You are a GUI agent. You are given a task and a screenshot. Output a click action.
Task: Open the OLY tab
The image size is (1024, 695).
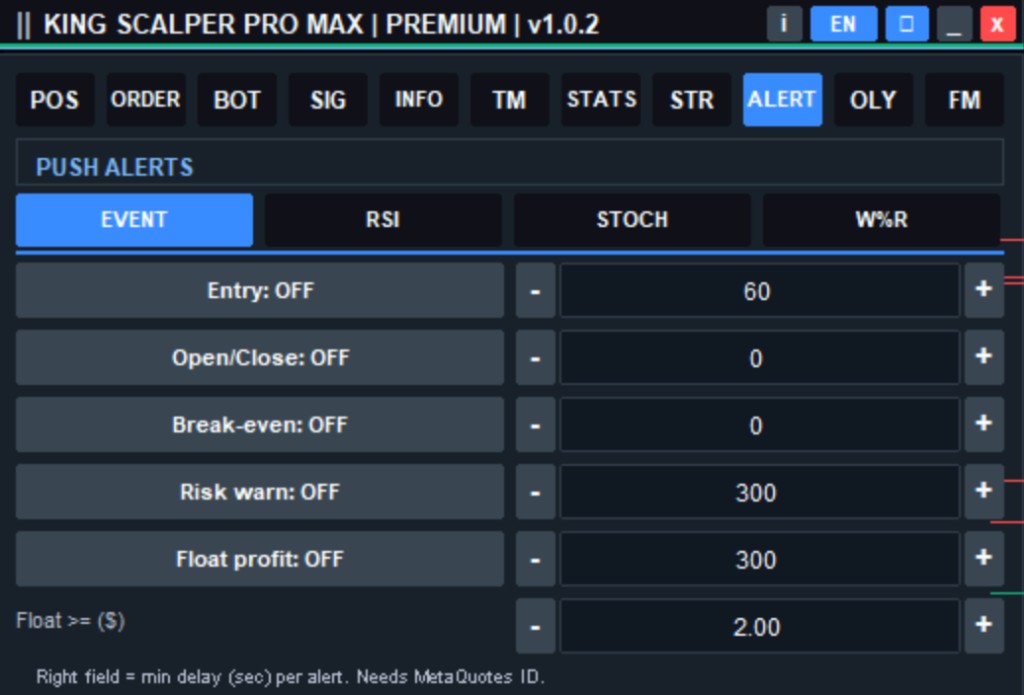tap(873, 100)
